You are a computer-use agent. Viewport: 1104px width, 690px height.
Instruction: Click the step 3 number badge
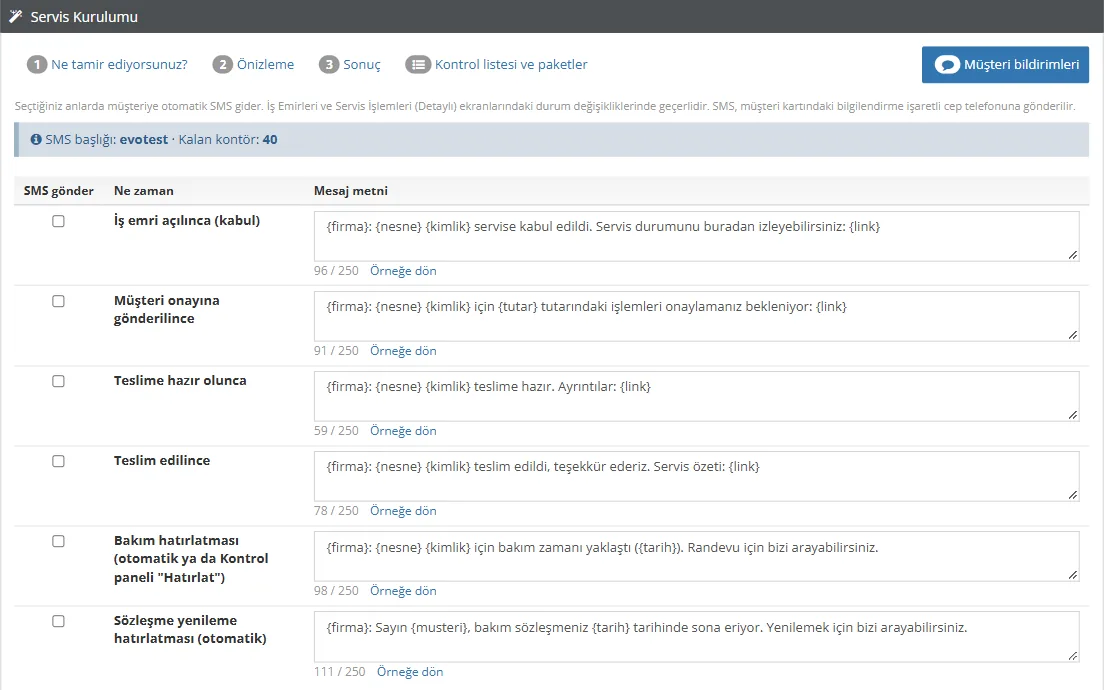329,65
